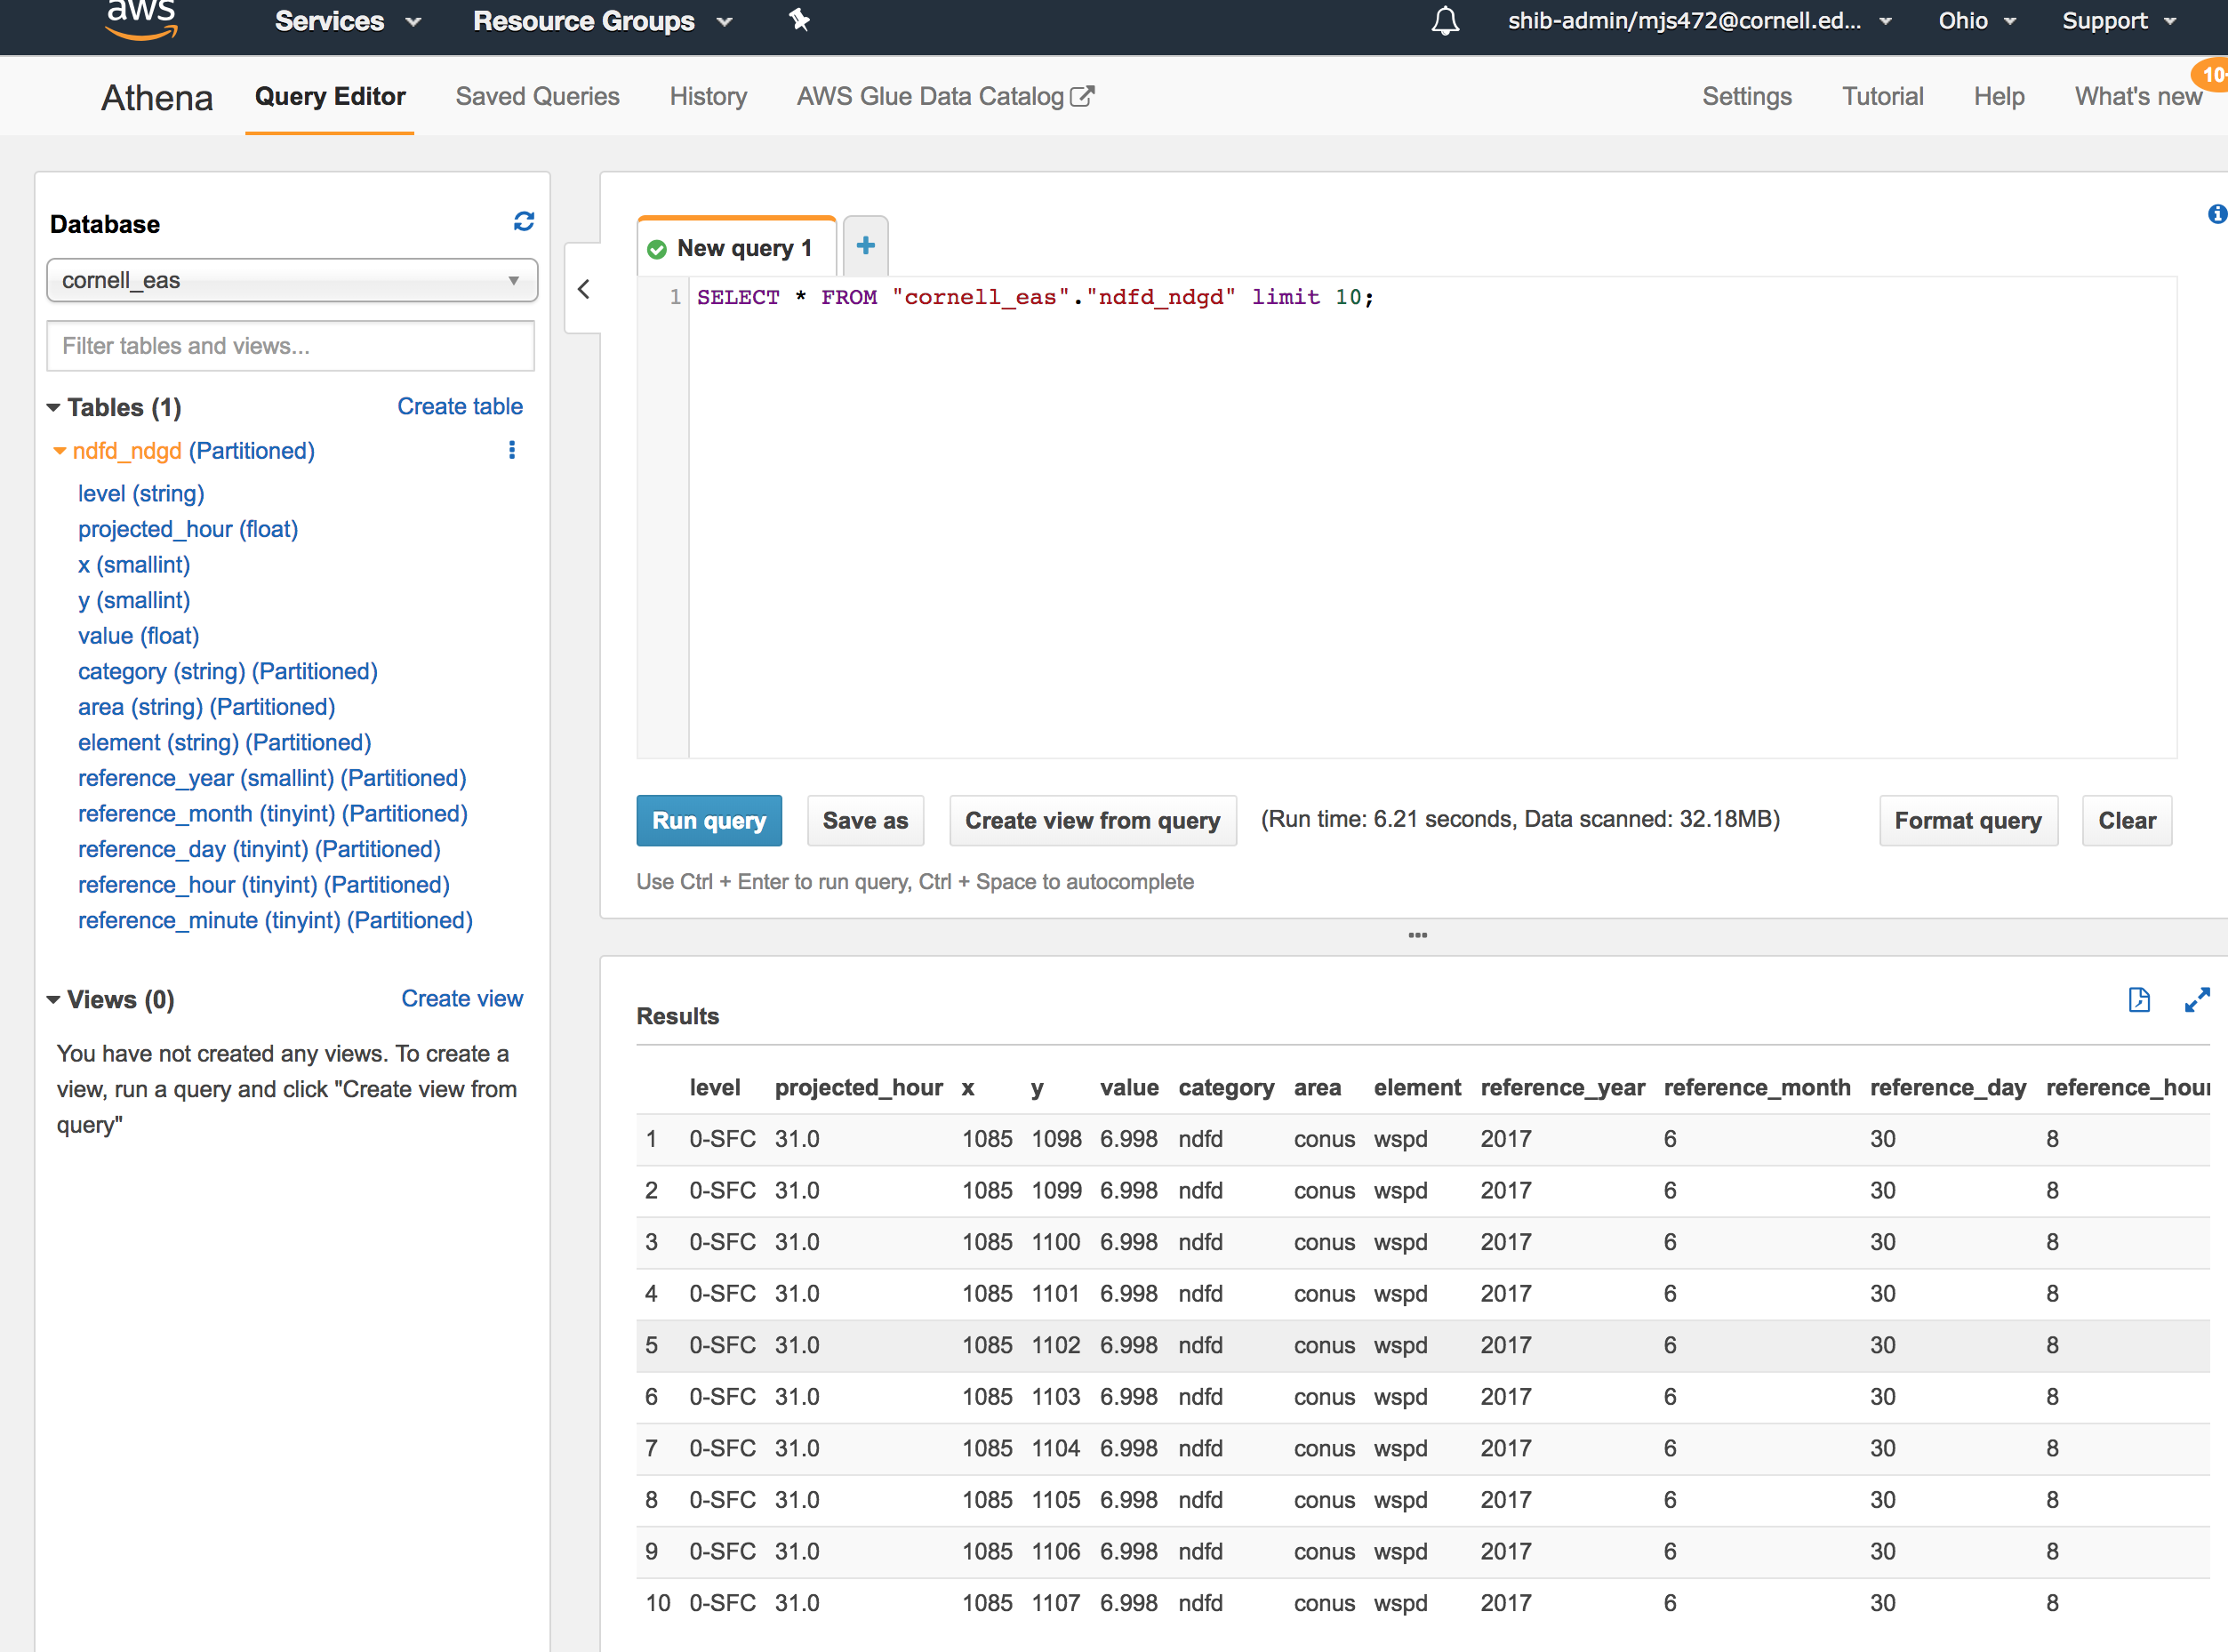Image resolution: width=2228 pixels, height=1652 pixels.
Task: Open Athena Settings
Action: (1747, 97)
